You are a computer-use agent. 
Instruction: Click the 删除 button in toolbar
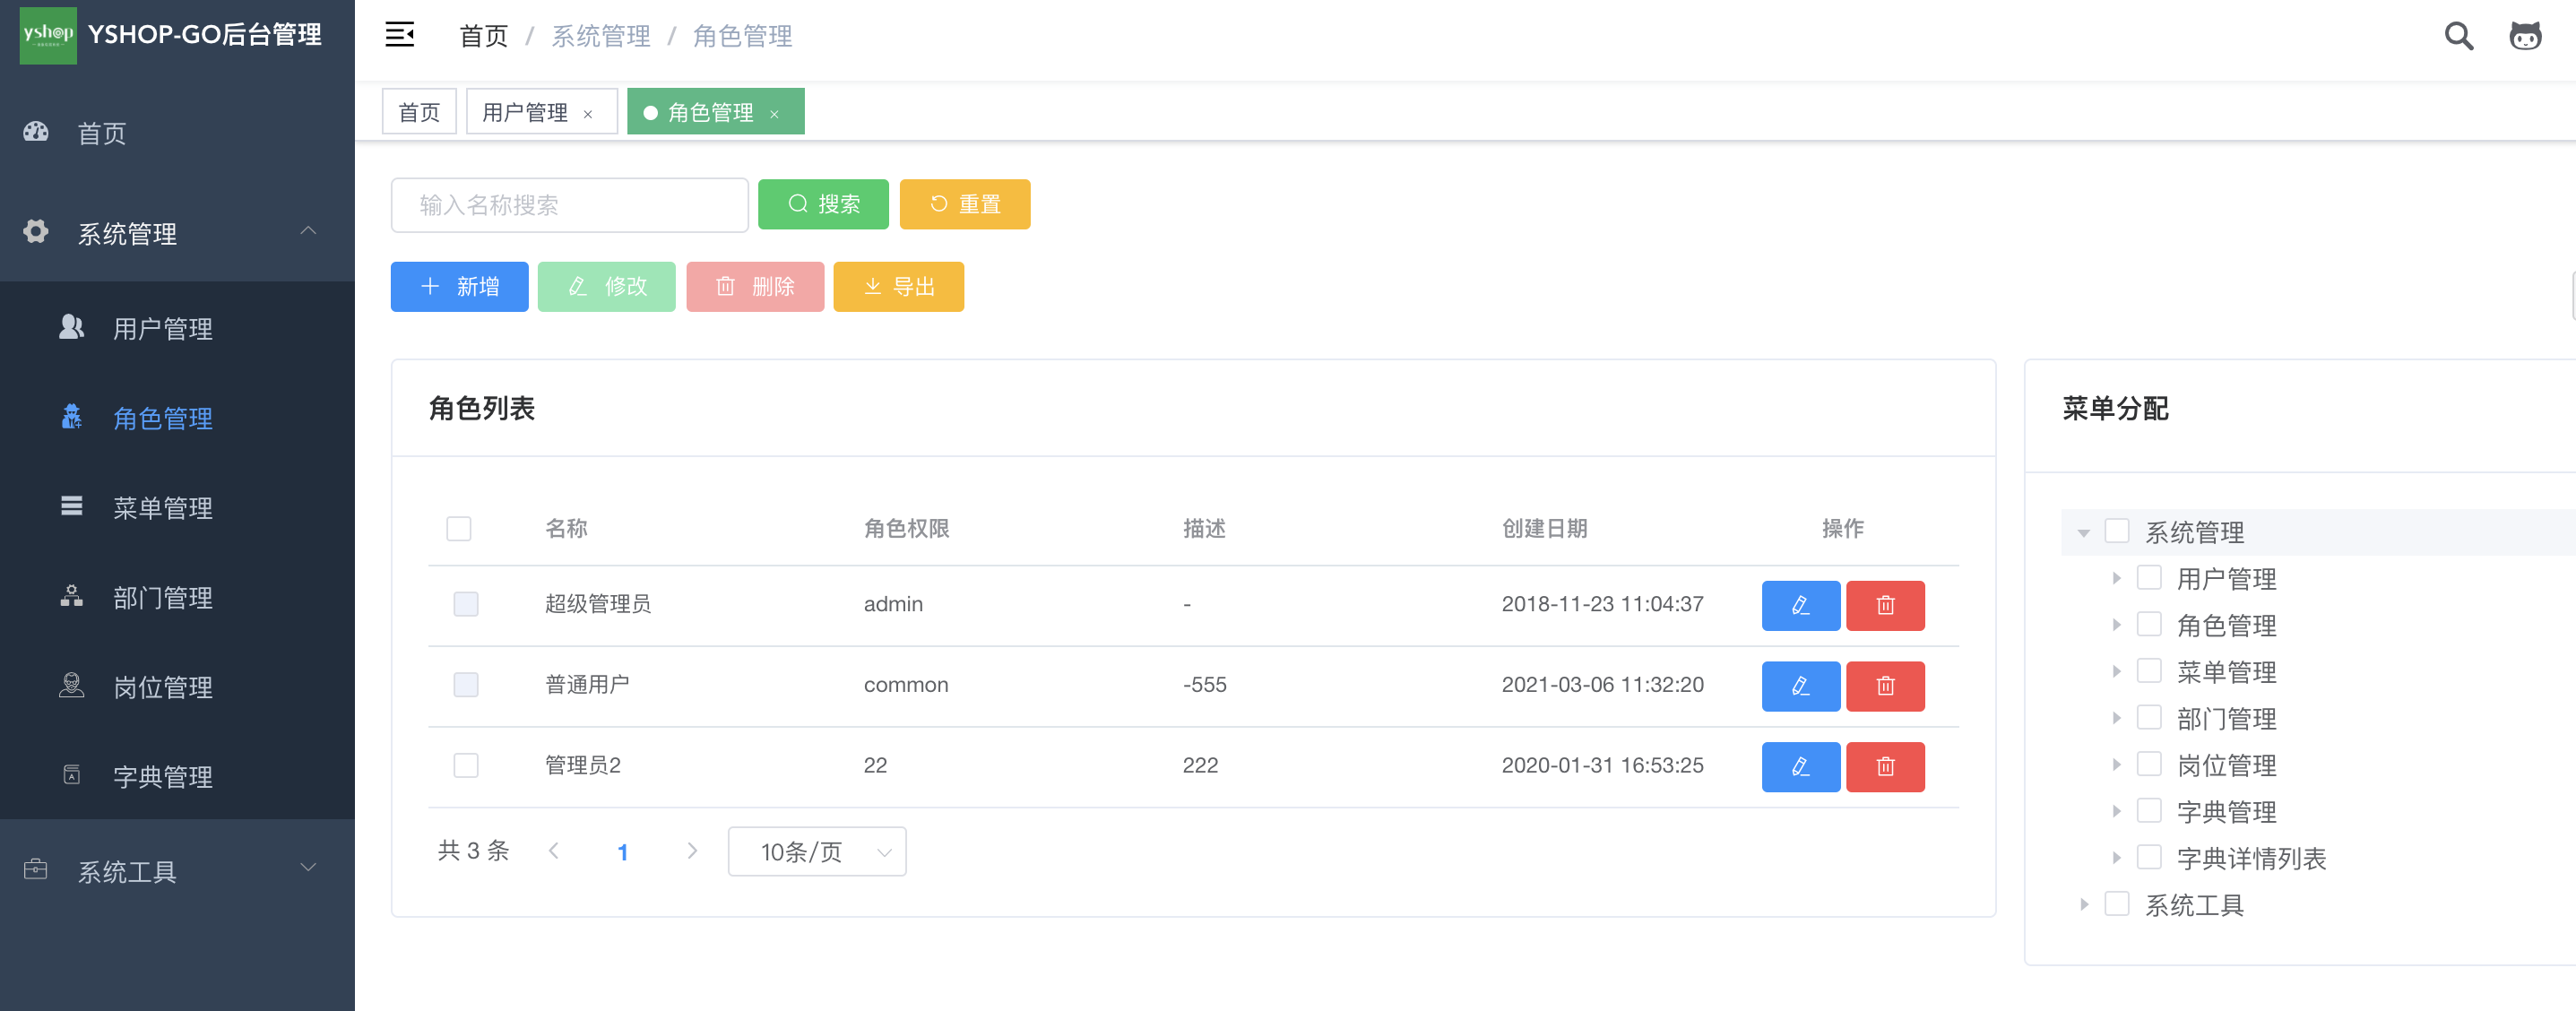[x=755, y=287]
